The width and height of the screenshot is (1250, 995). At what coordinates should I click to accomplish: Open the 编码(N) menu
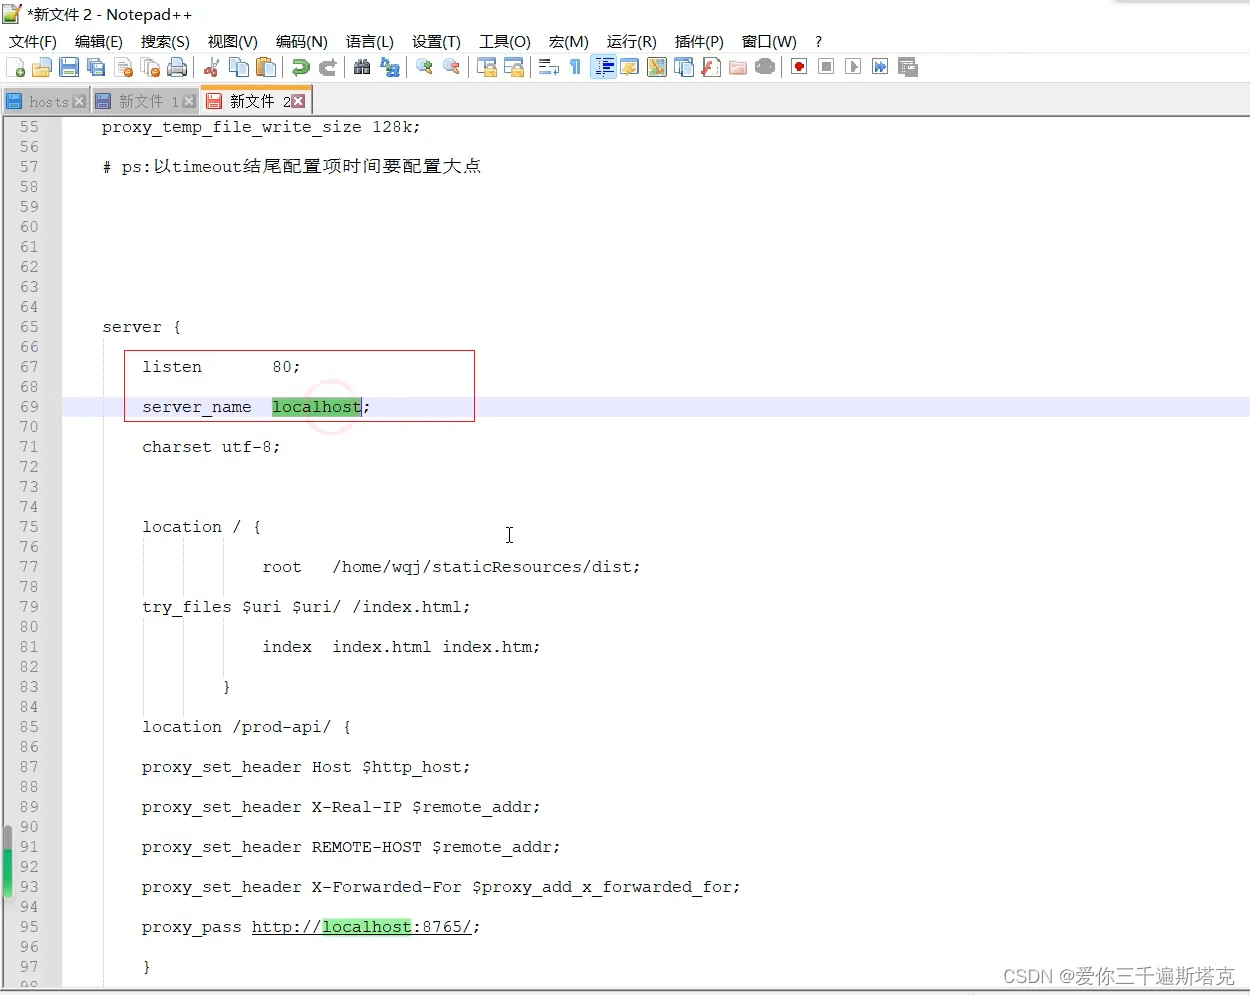click(302, 41)
